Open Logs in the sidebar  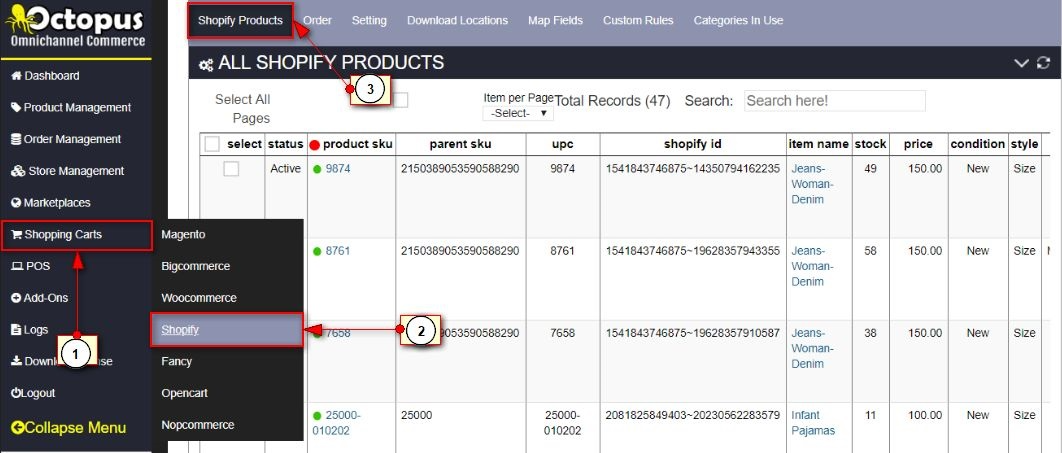point(30,330)
